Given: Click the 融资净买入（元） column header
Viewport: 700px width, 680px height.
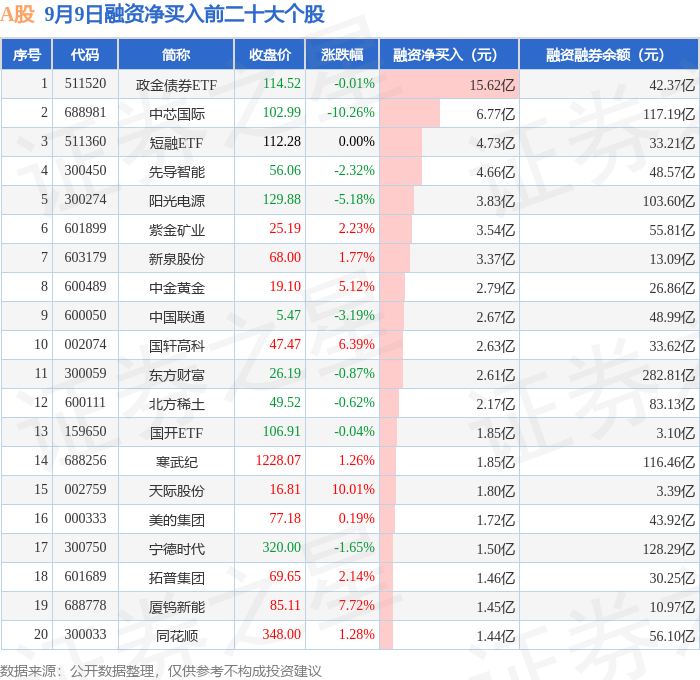Looking at the screenshot, I should tap(449, 55).
